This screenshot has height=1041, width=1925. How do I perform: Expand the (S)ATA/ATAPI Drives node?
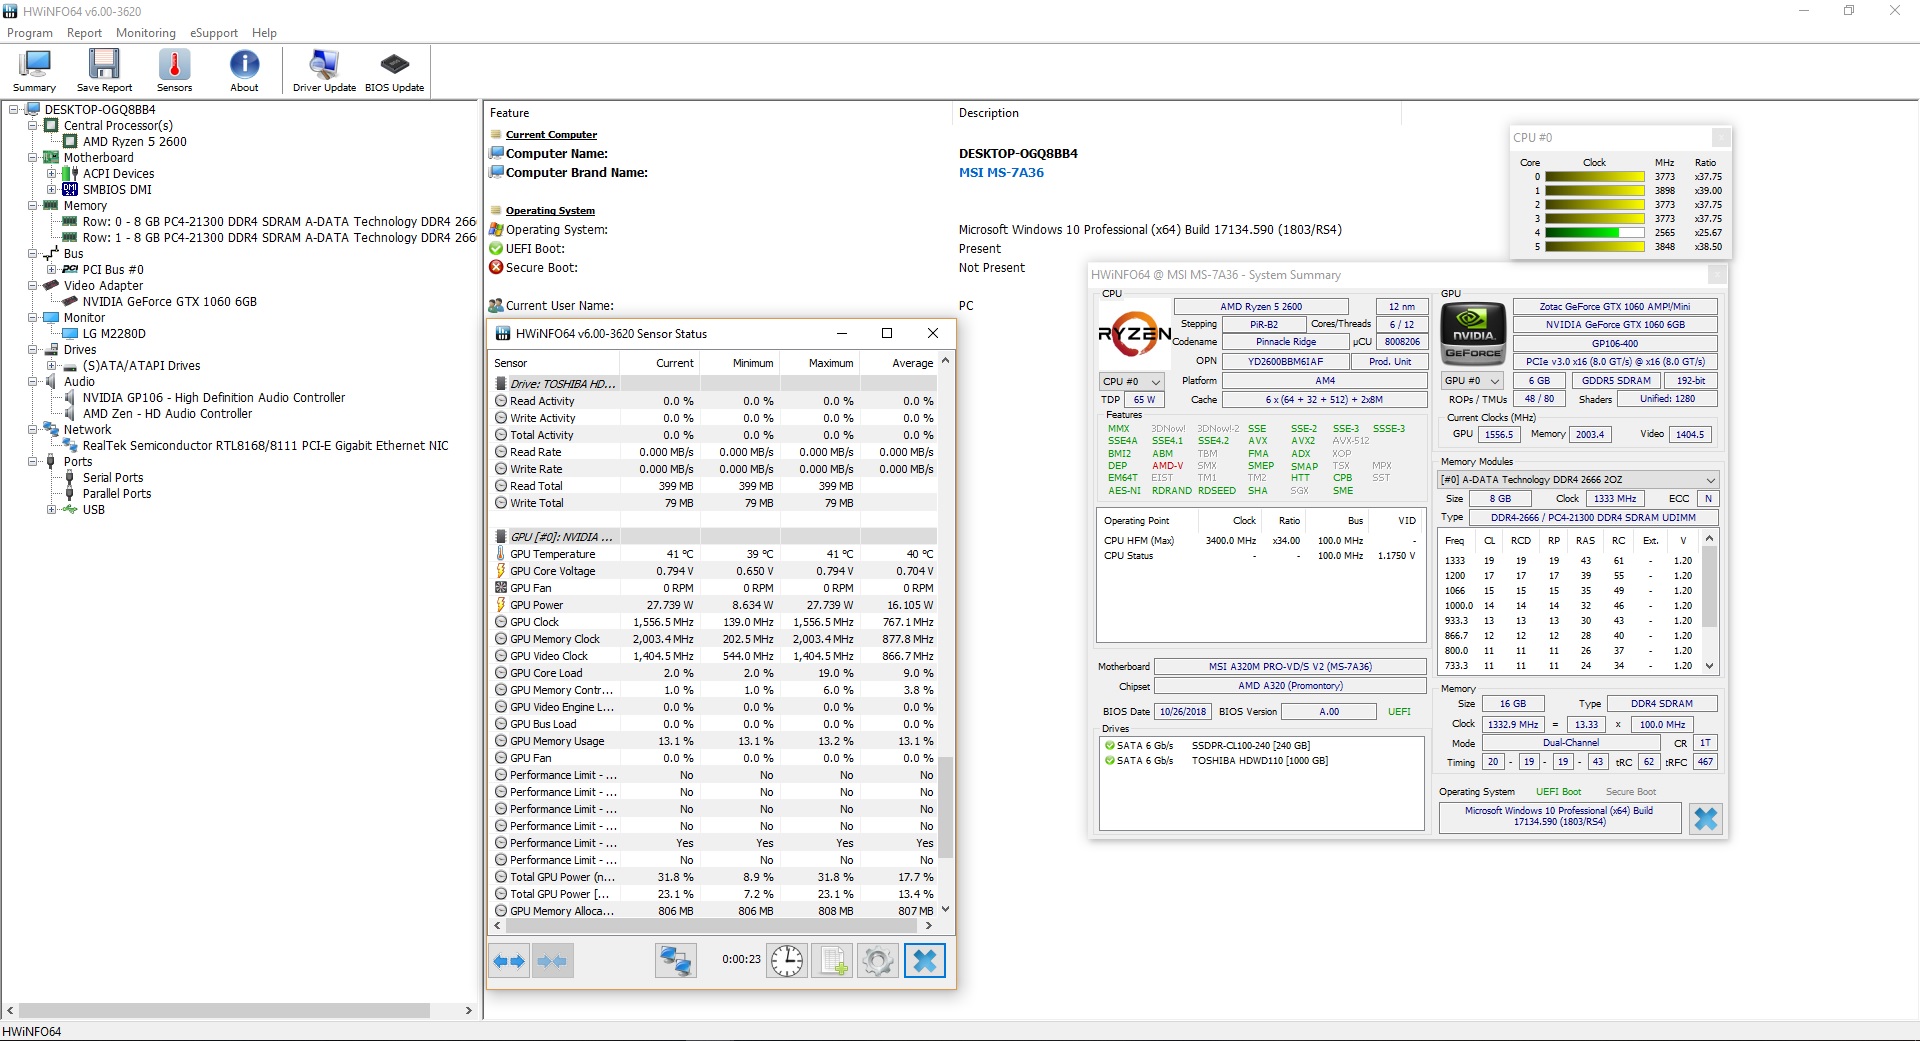[x=51, y=366]
